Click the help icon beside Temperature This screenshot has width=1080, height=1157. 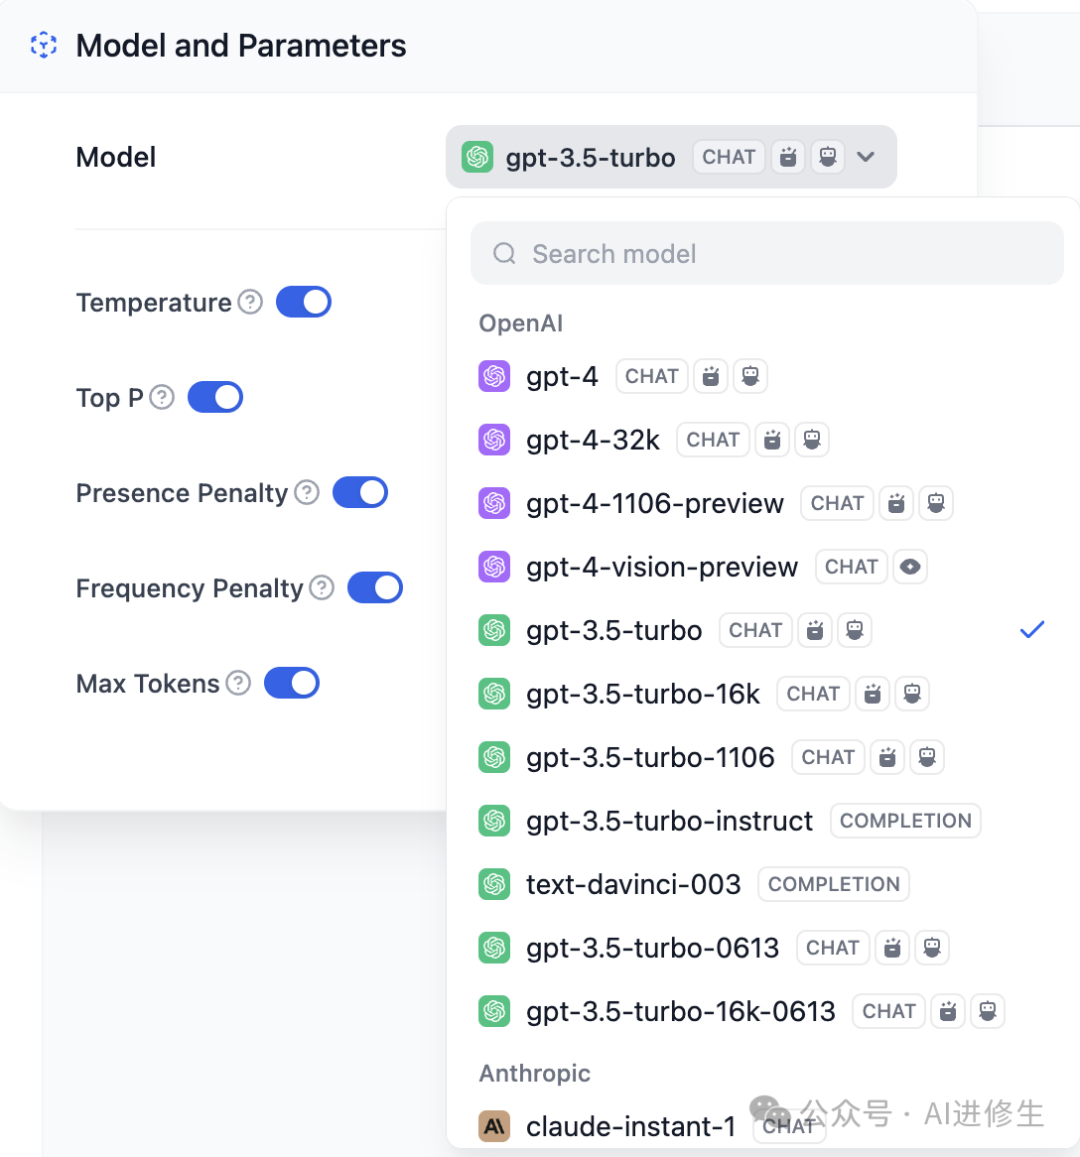pos(250,302)
